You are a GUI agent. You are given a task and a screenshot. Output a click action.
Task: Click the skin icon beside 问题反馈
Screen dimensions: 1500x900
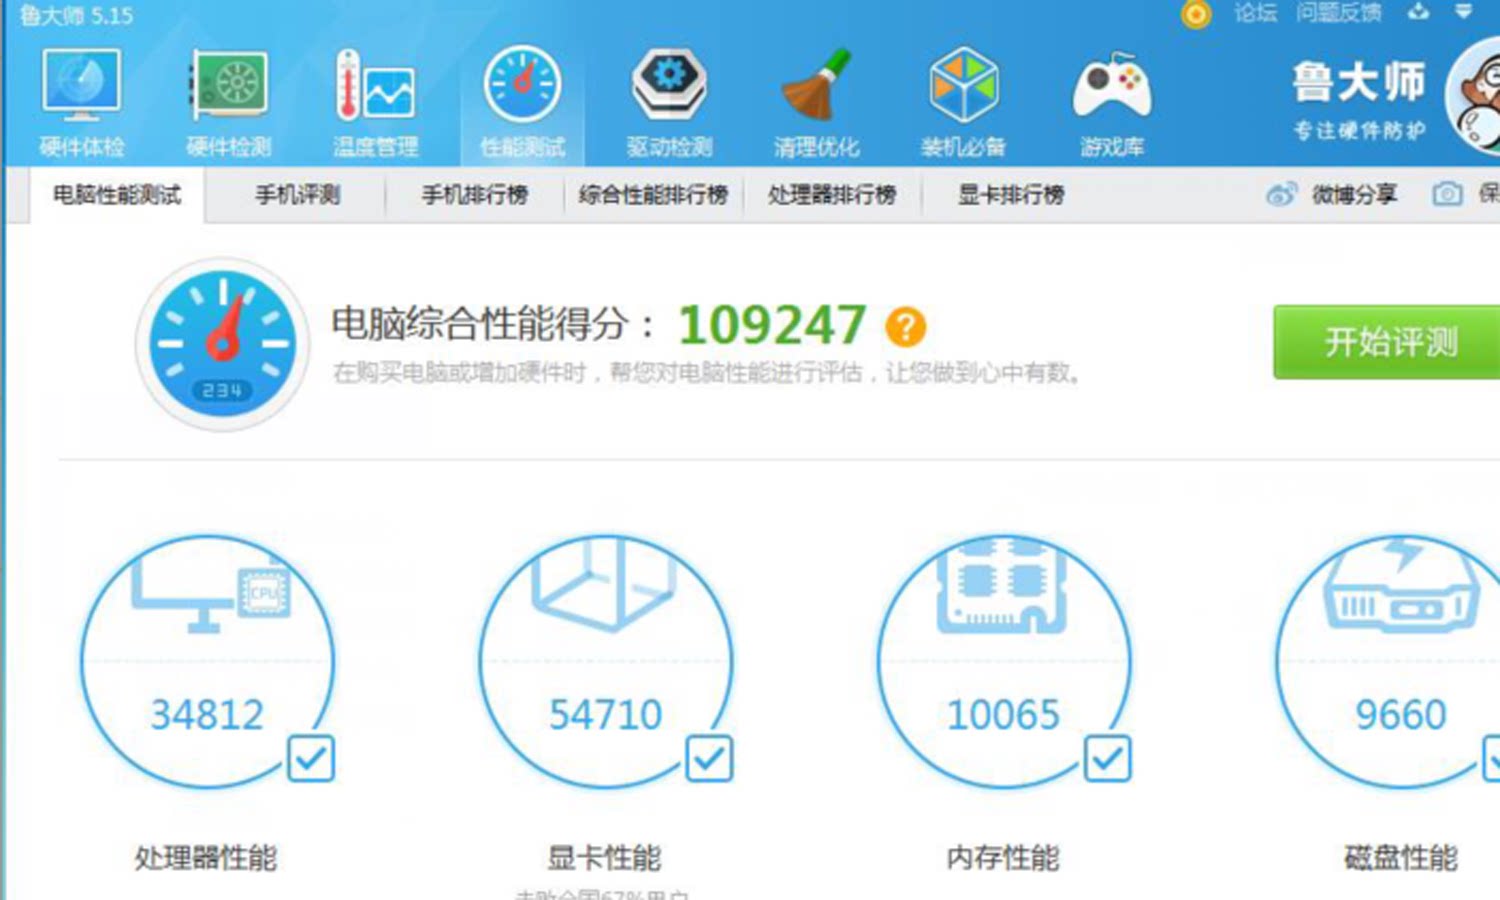tap(1418, 12)
